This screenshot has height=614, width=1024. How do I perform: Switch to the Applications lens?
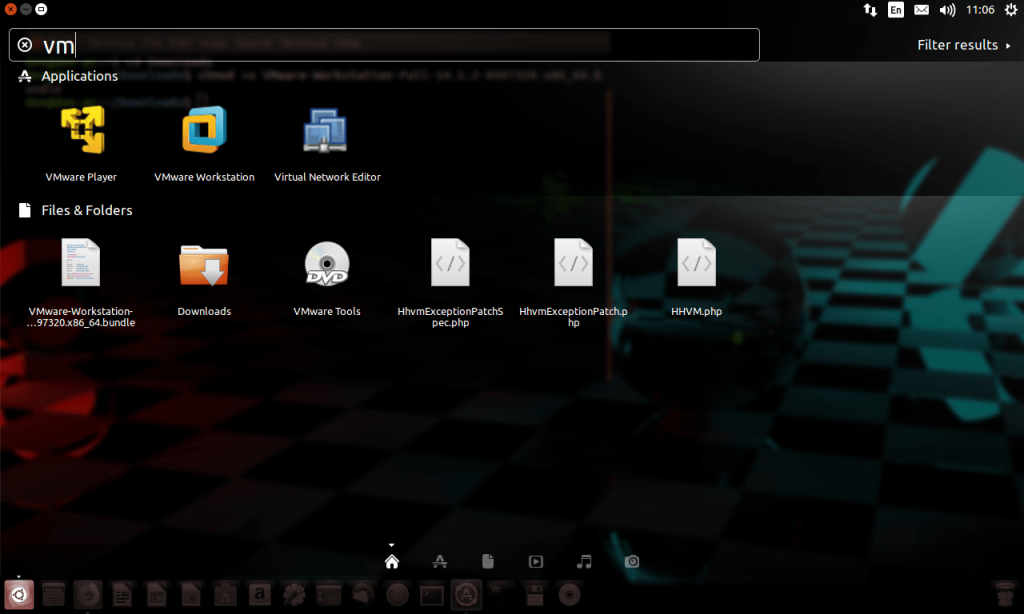[x=440, y=562]
